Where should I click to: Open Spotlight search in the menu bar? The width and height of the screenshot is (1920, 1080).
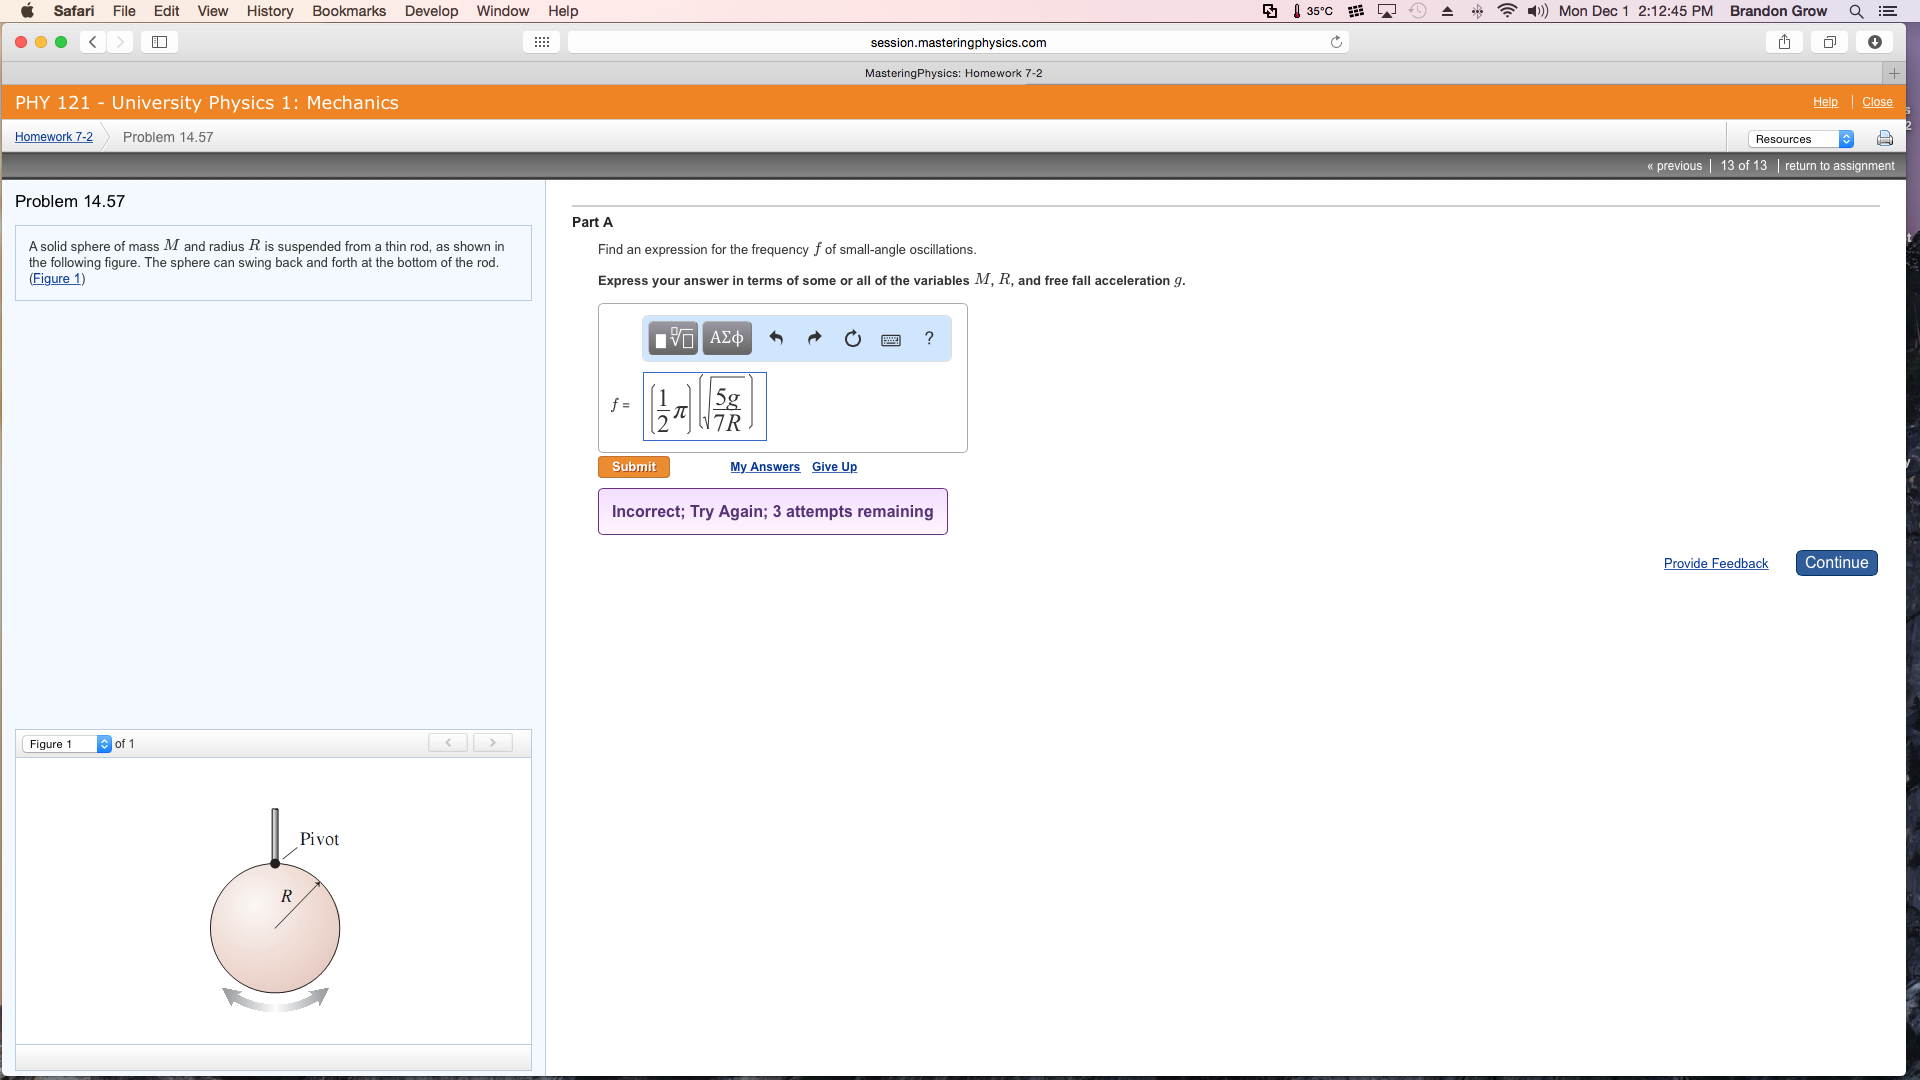pyautogui.click(x=1856, y=11)
